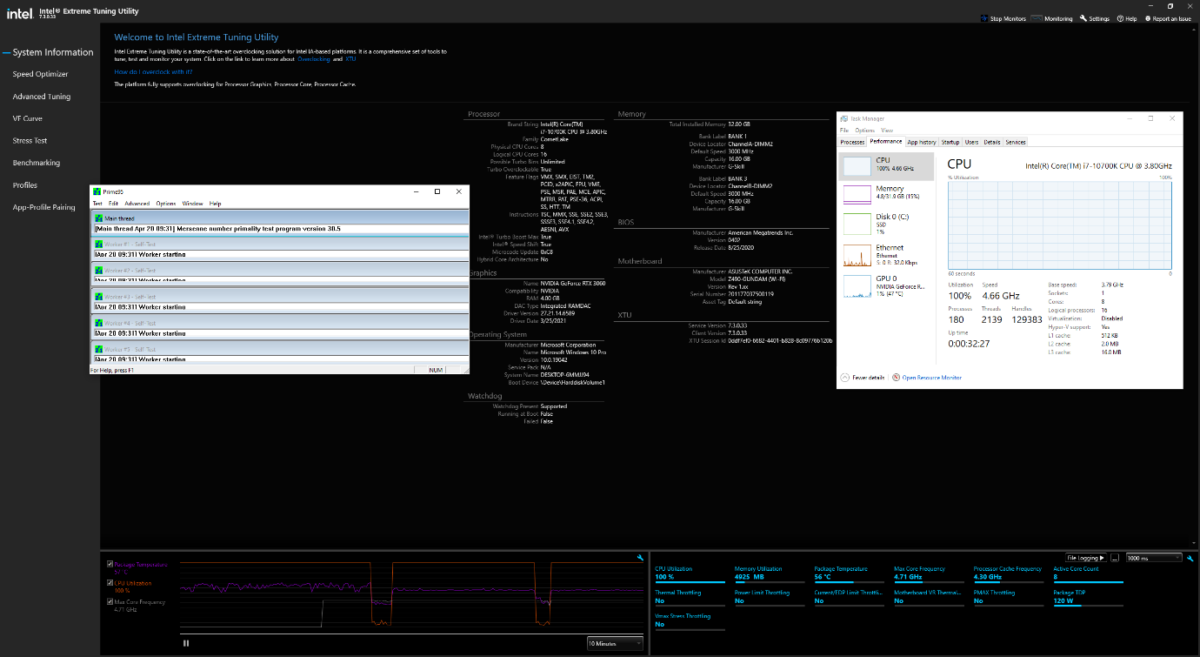Click 'How do I overclock with it?' link

tap(152, 72)
